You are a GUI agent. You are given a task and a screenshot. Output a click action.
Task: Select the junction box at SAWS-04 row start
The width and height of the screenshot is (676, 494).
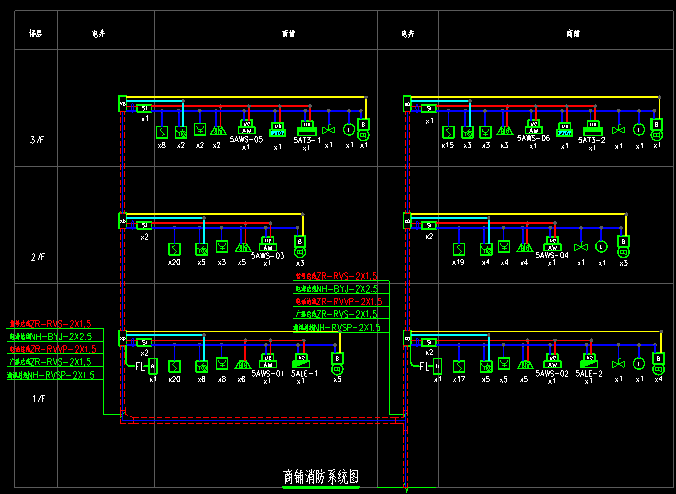407,221
